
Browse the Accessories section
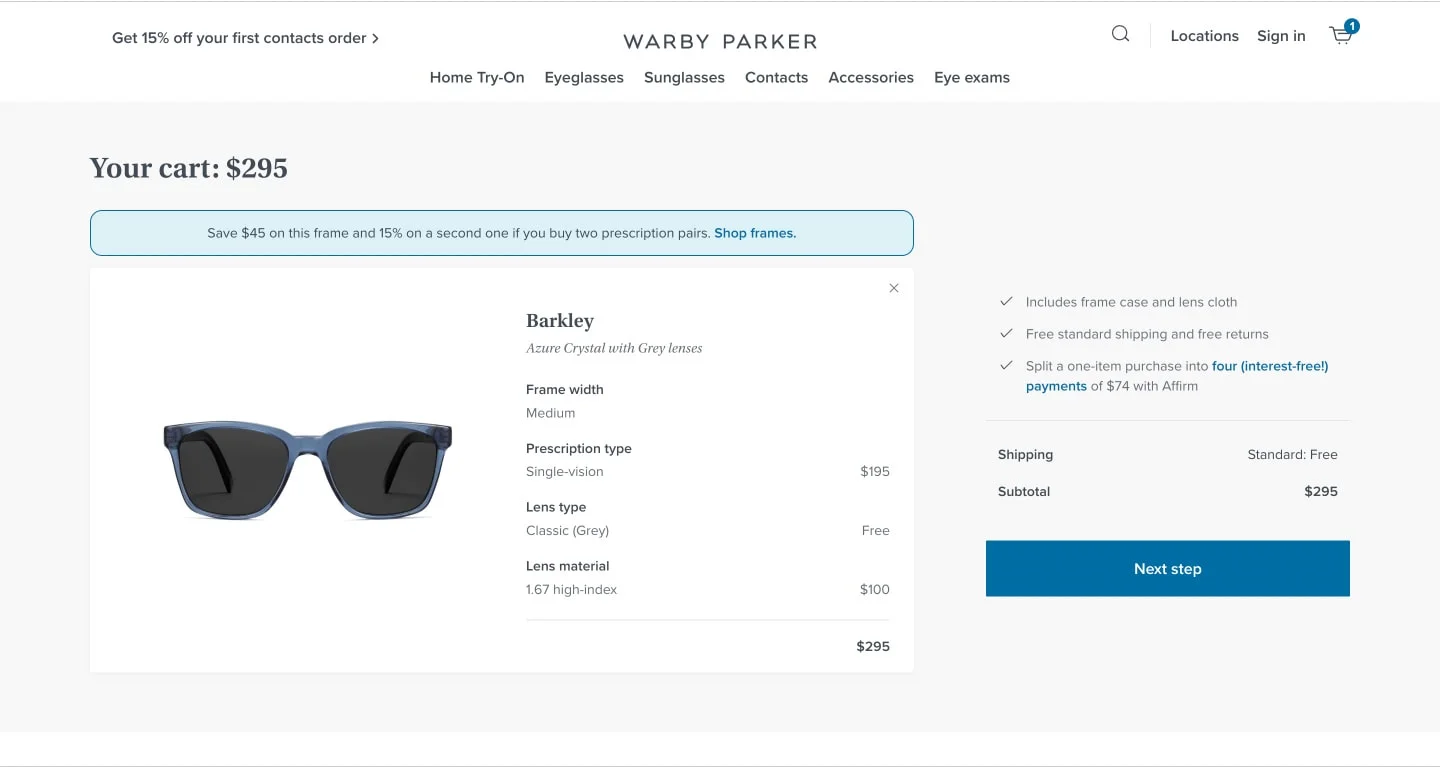point(870,77)
